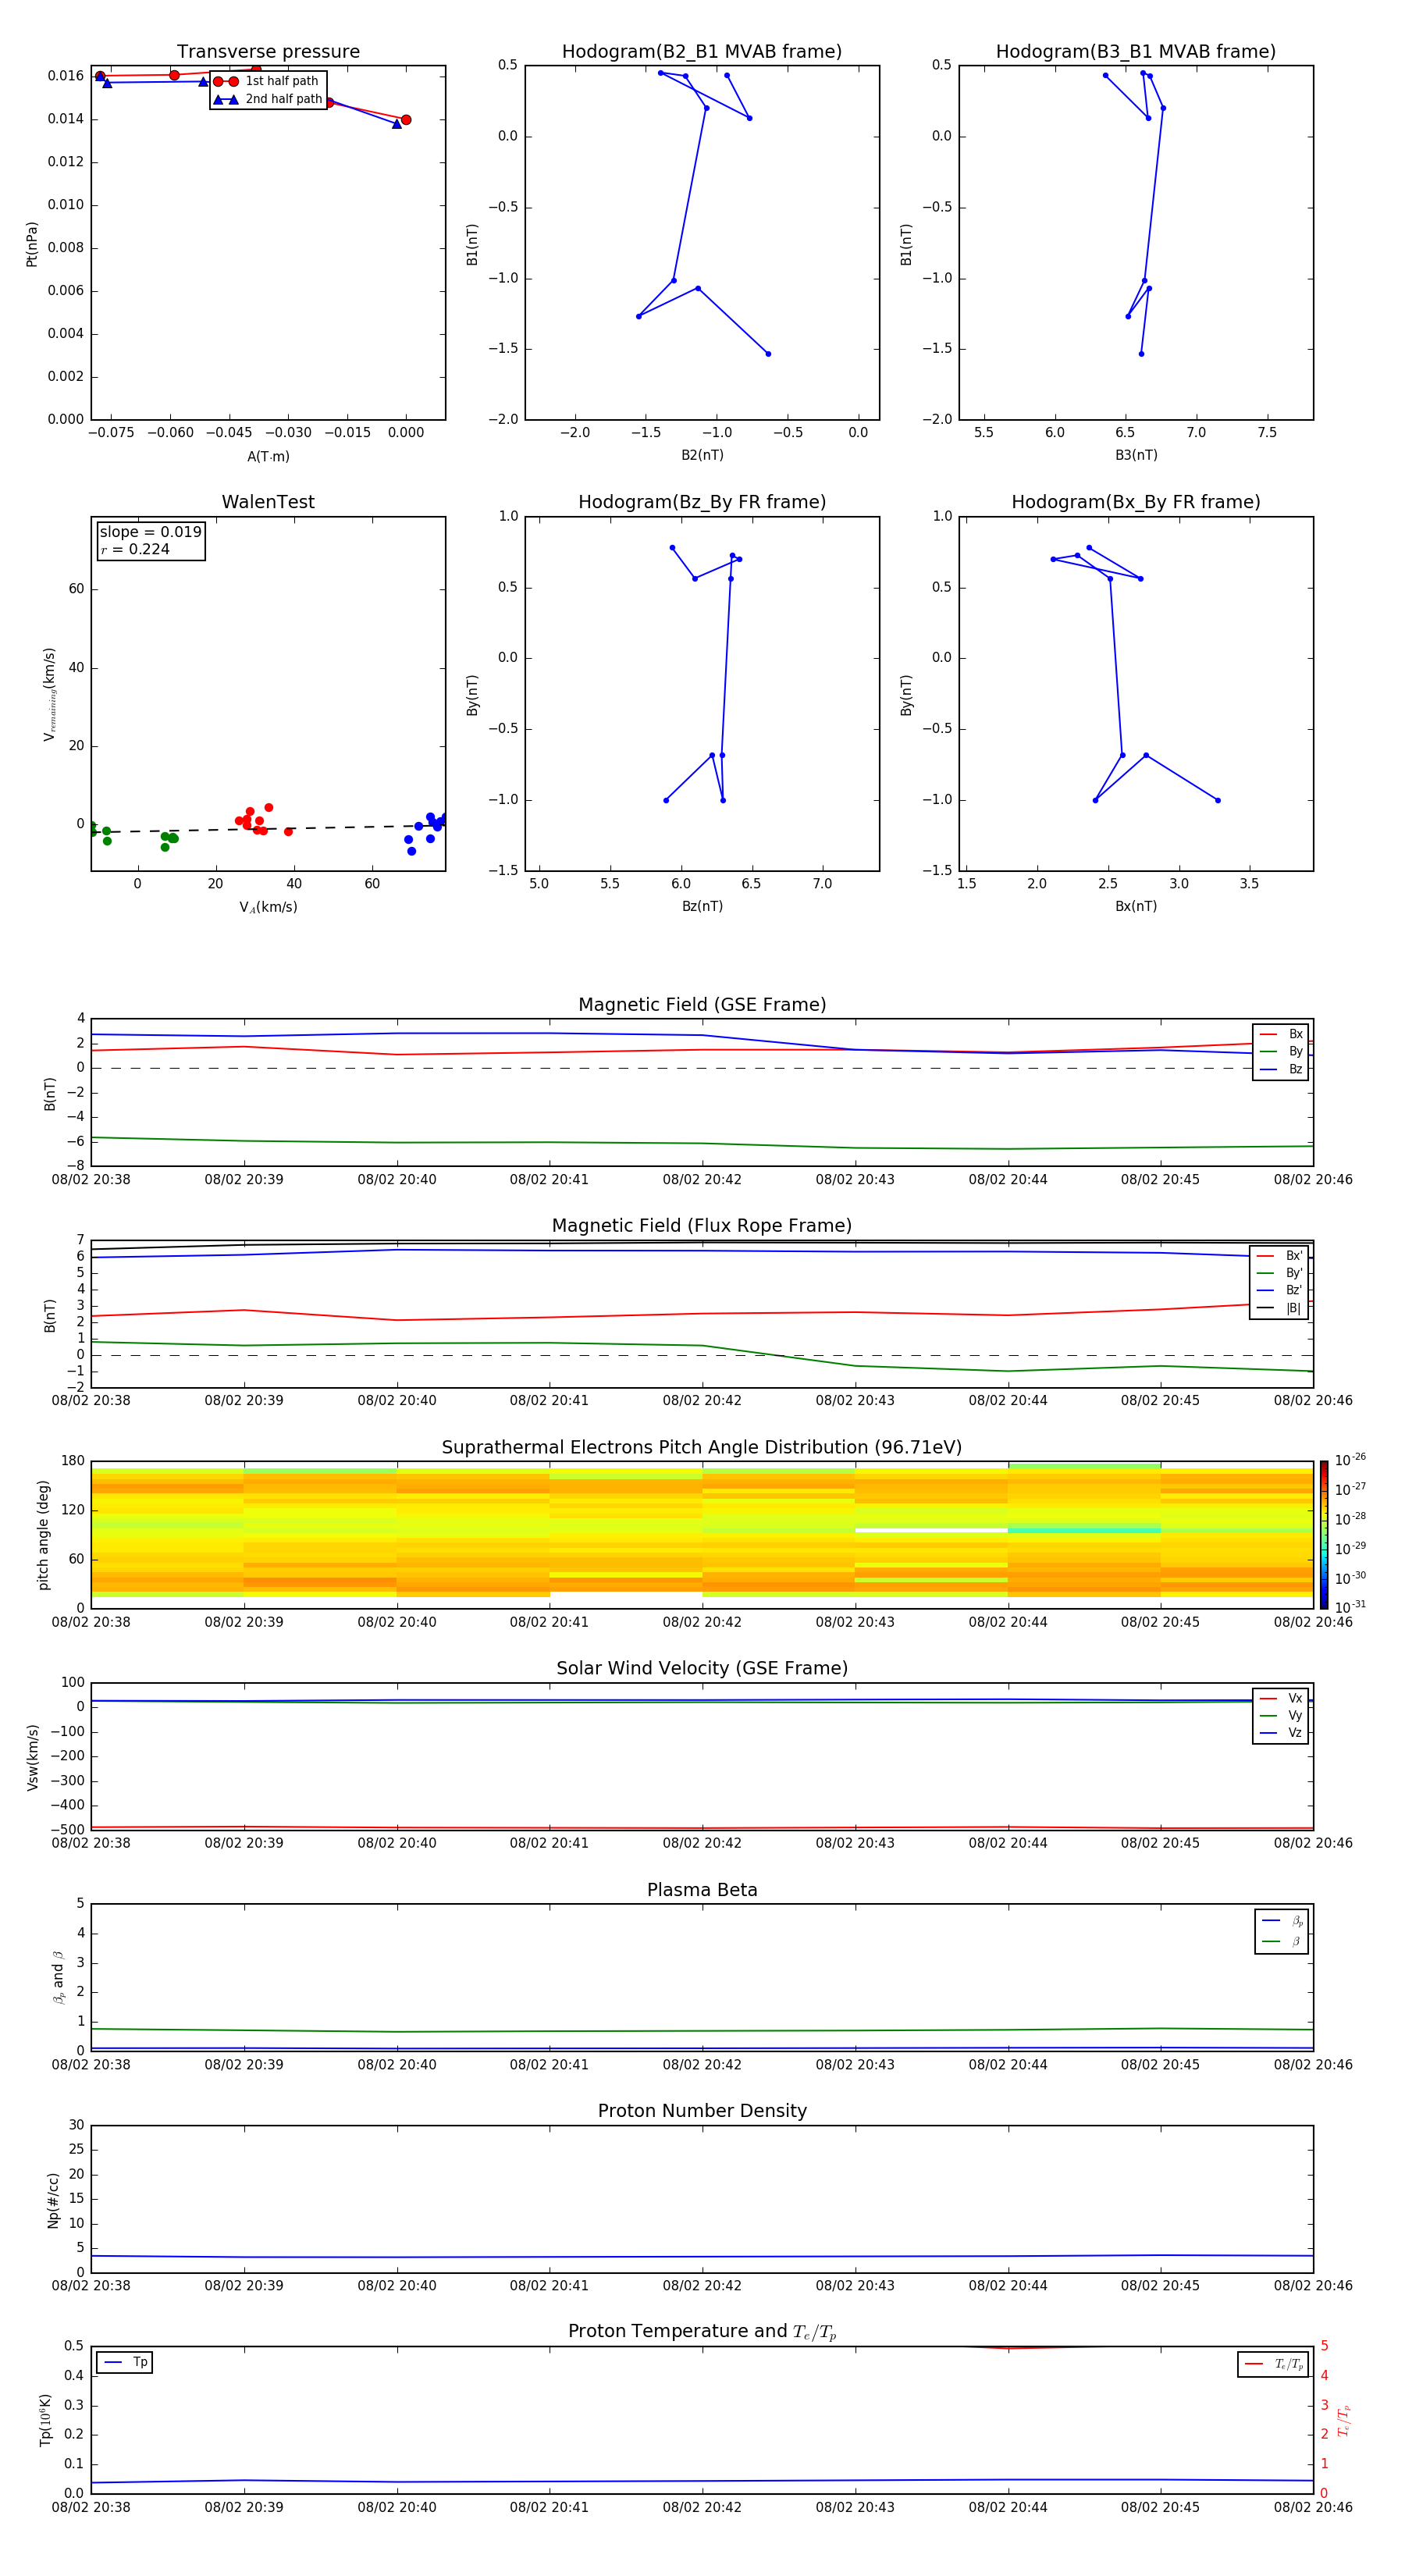Click the 'Bz' legend entry in GSE plot
The height and width of the screenshot is (2576, 1405).
click(x=1281, y=1069)
